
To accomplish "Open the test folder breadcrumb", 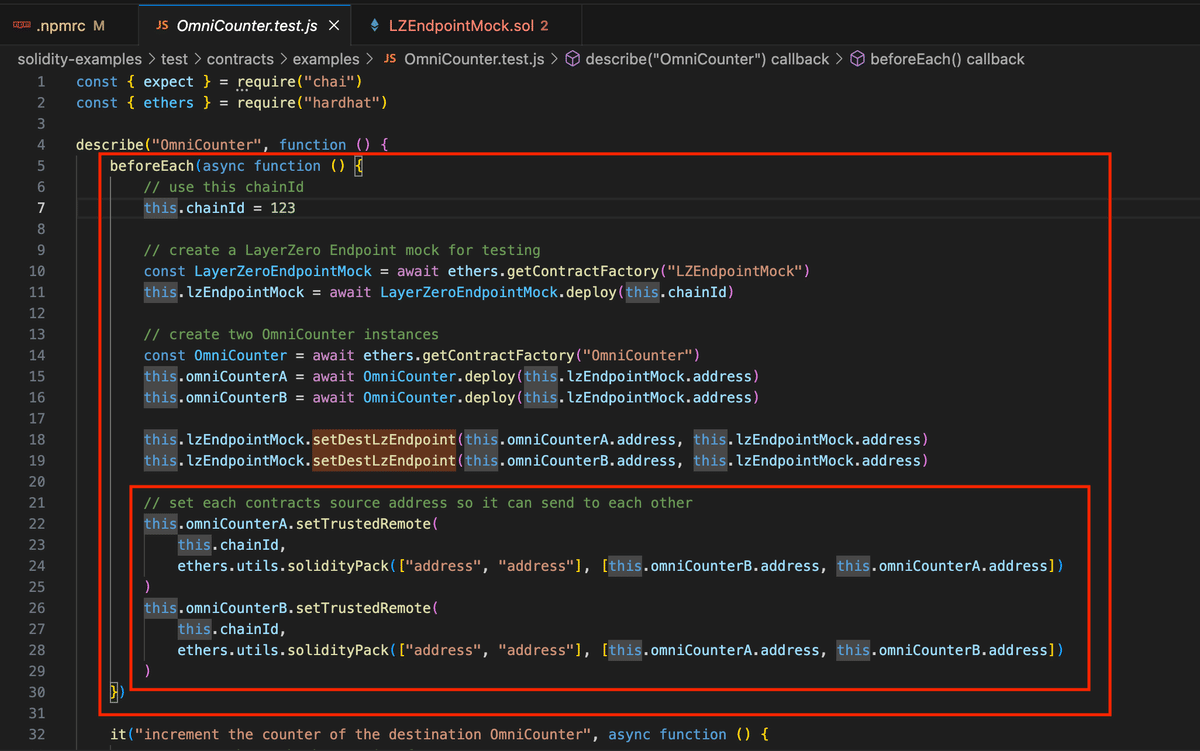I will coord(174,59).
